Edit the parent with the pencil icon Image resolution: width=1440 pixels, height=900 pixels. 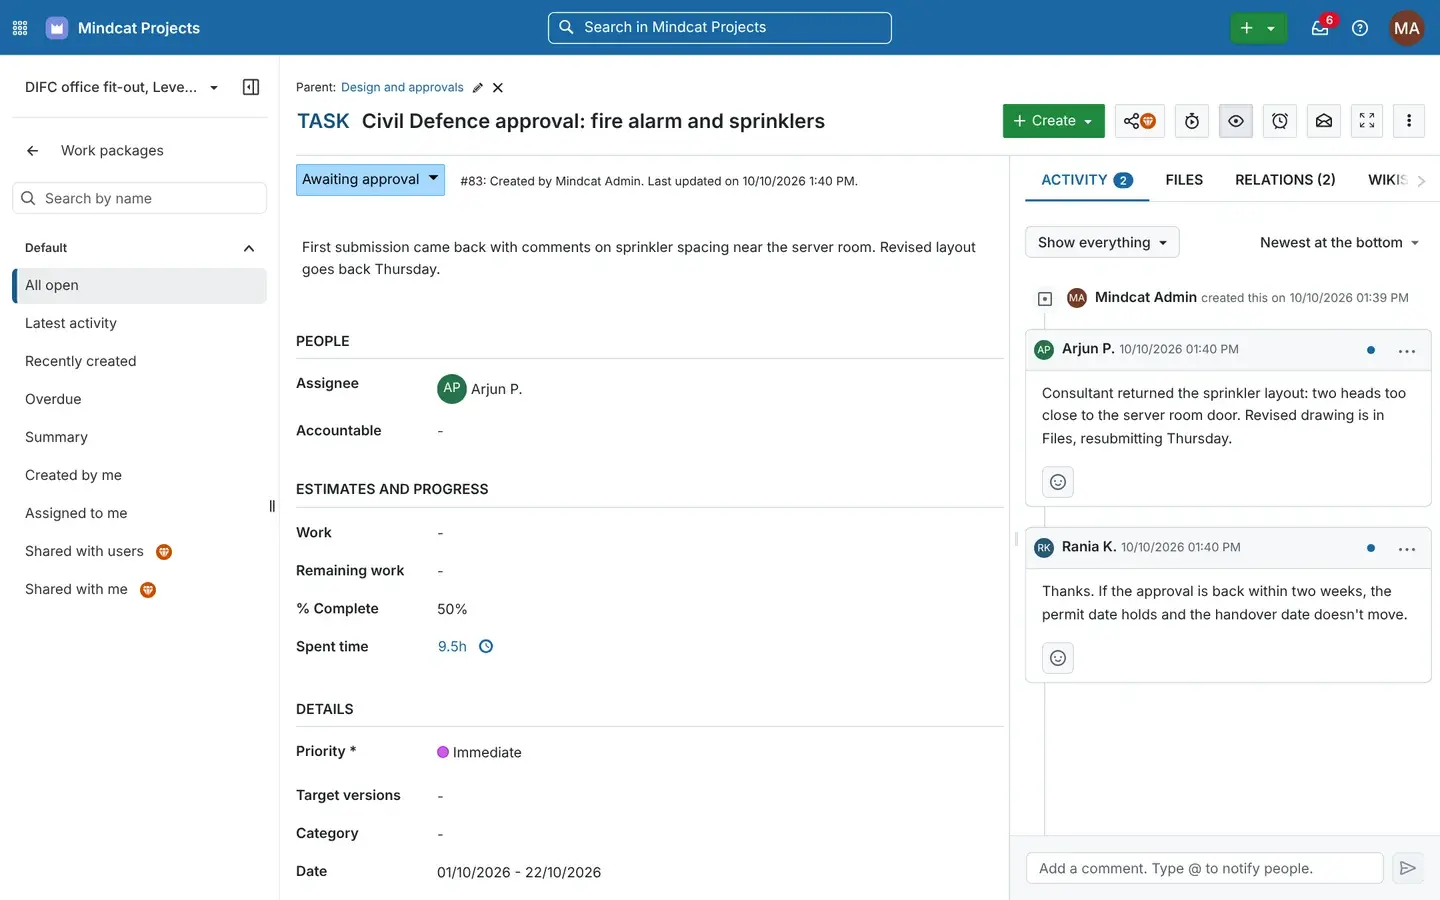(x=478, y=88)
